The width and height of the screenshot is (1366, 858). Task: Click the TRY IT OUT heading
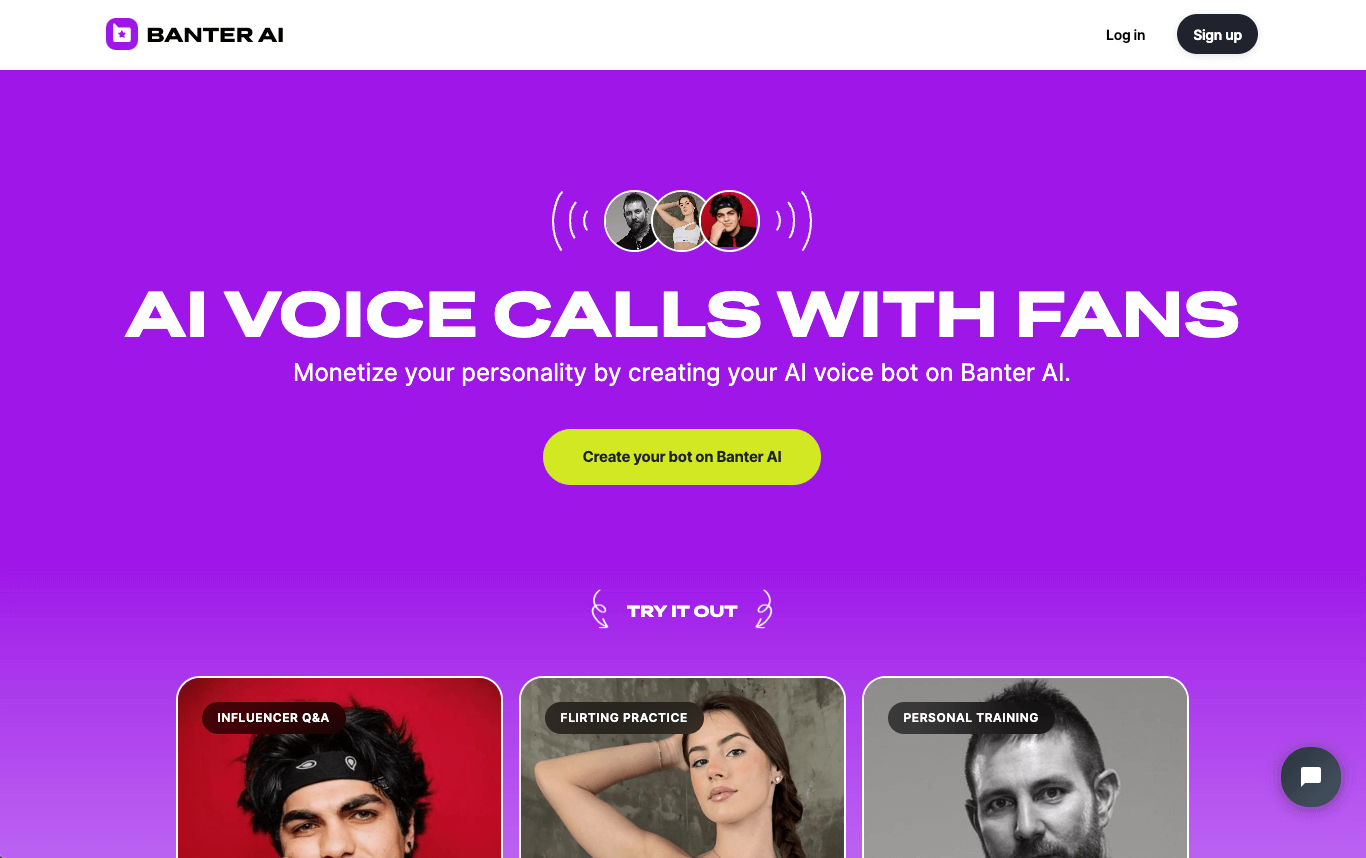(682, 611)
